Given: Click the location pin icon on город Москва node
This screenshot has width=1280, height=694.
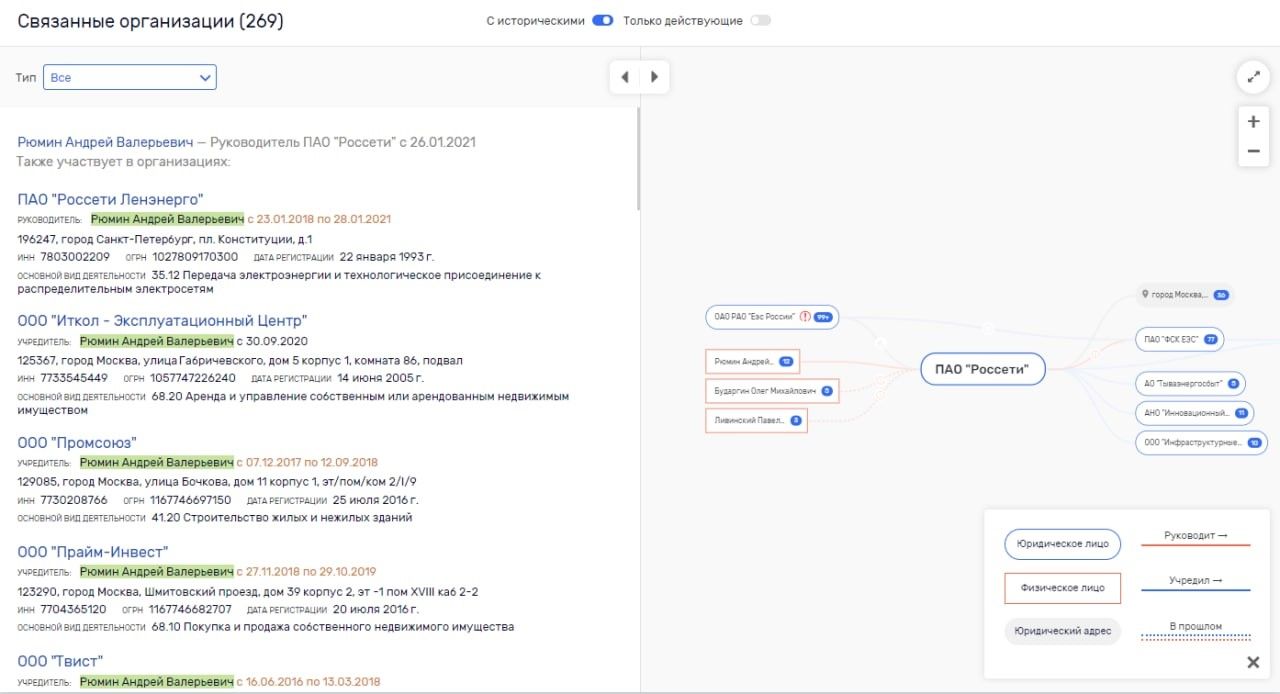Looking at the screenshot, I should tap(1146, 295).
